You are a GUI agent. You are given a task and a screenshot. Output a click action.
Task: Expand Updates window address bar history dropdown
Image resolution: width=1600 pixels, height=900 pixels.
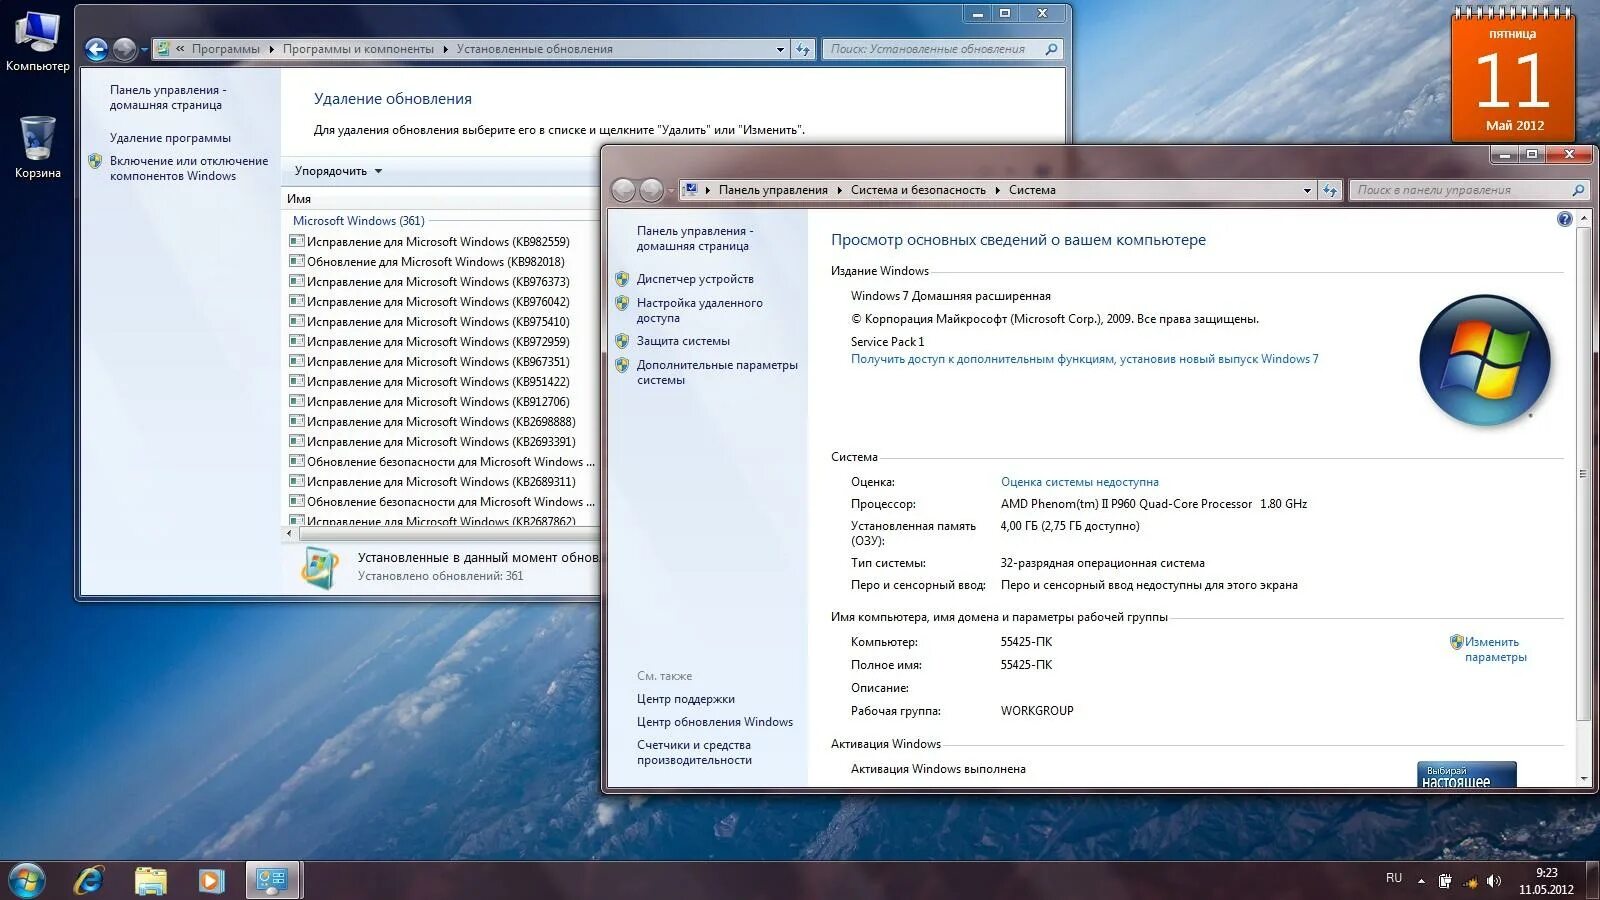[x=780, y=49]
